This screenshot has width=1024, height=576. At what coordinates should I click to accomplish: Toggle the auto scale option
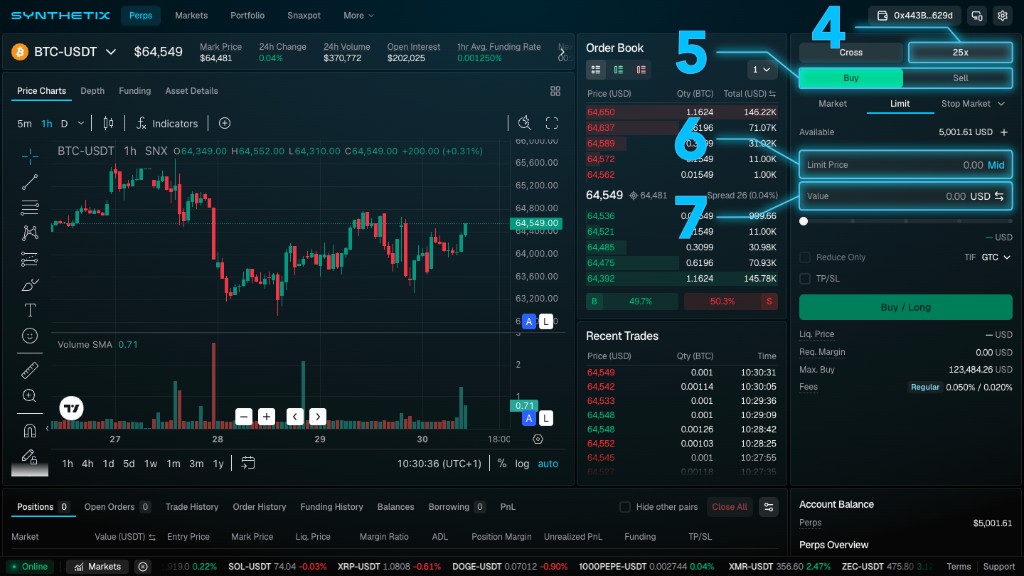(548, 463)
